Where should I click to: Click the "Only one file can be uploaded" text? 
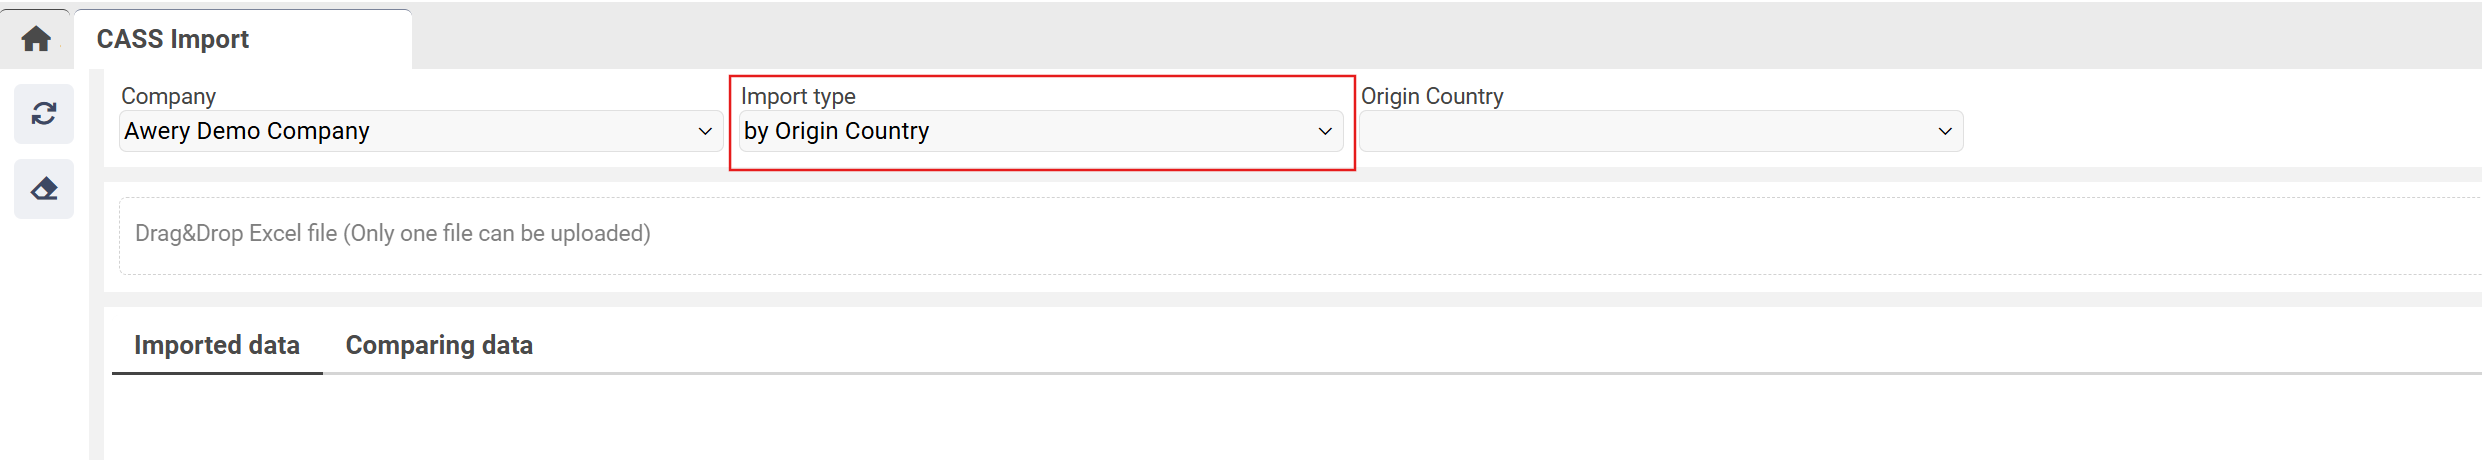click(x=498, y=233)
